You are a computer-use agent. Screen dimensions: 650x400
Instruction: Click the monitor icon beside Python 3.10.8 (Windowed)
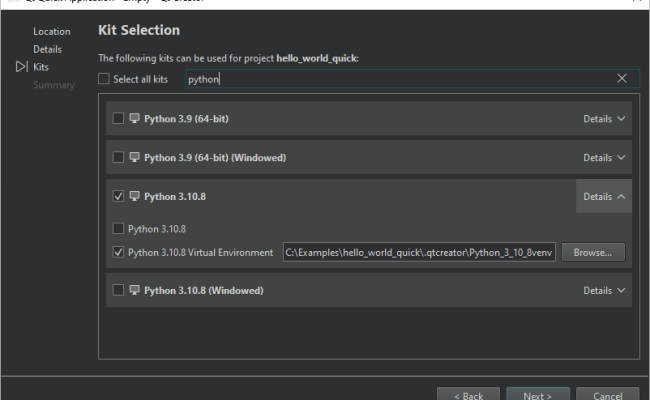134,290
